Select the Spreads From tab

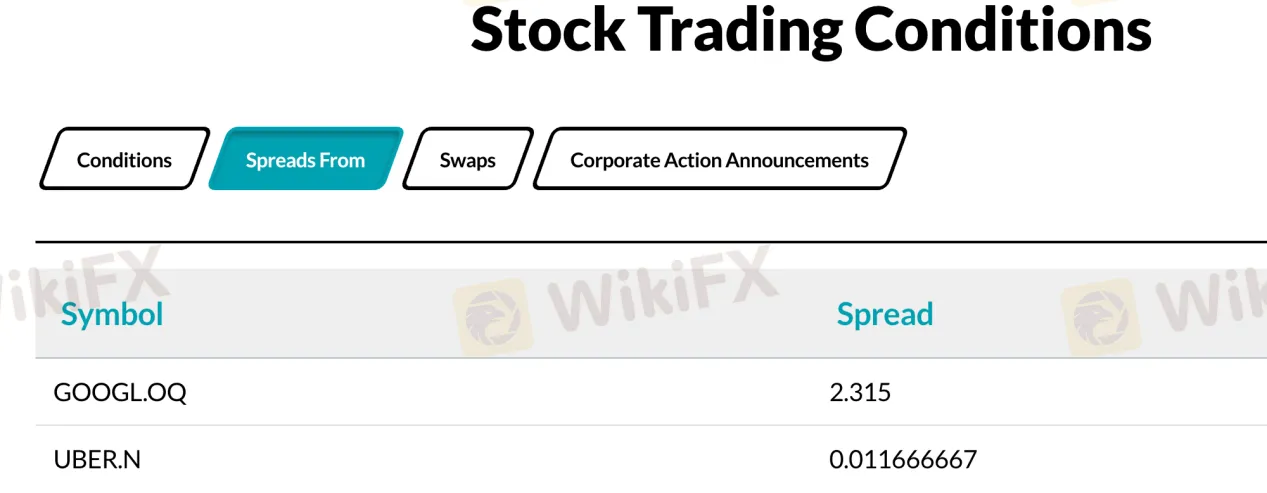[x=305, y=159]
